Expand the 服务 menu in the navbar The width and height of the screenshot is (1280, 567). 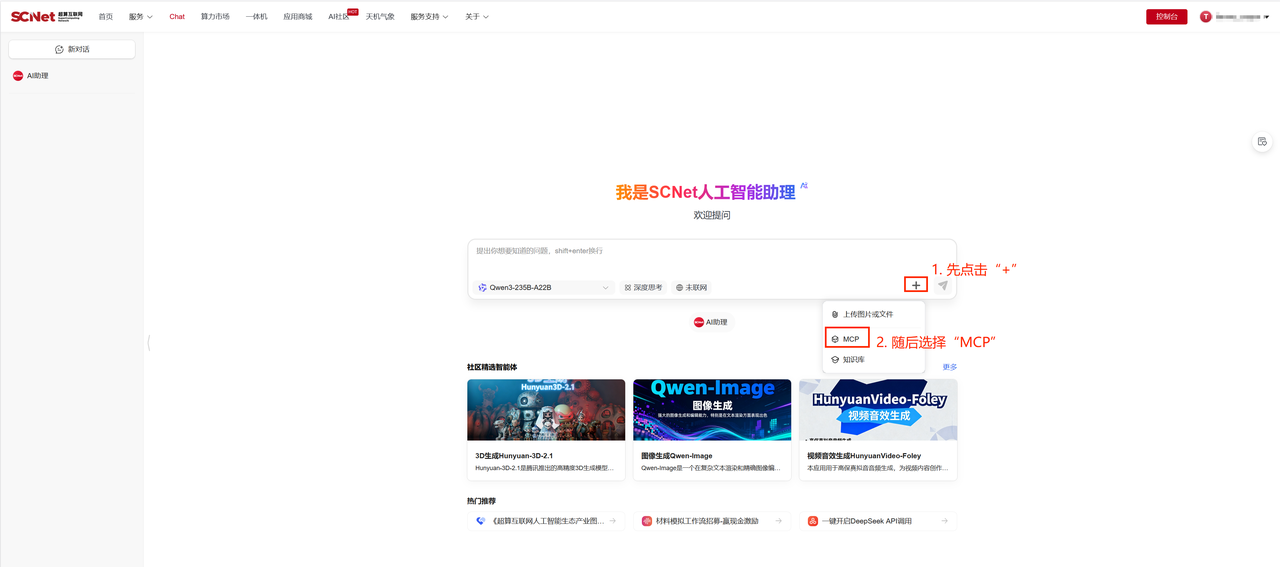click(140, 17)
